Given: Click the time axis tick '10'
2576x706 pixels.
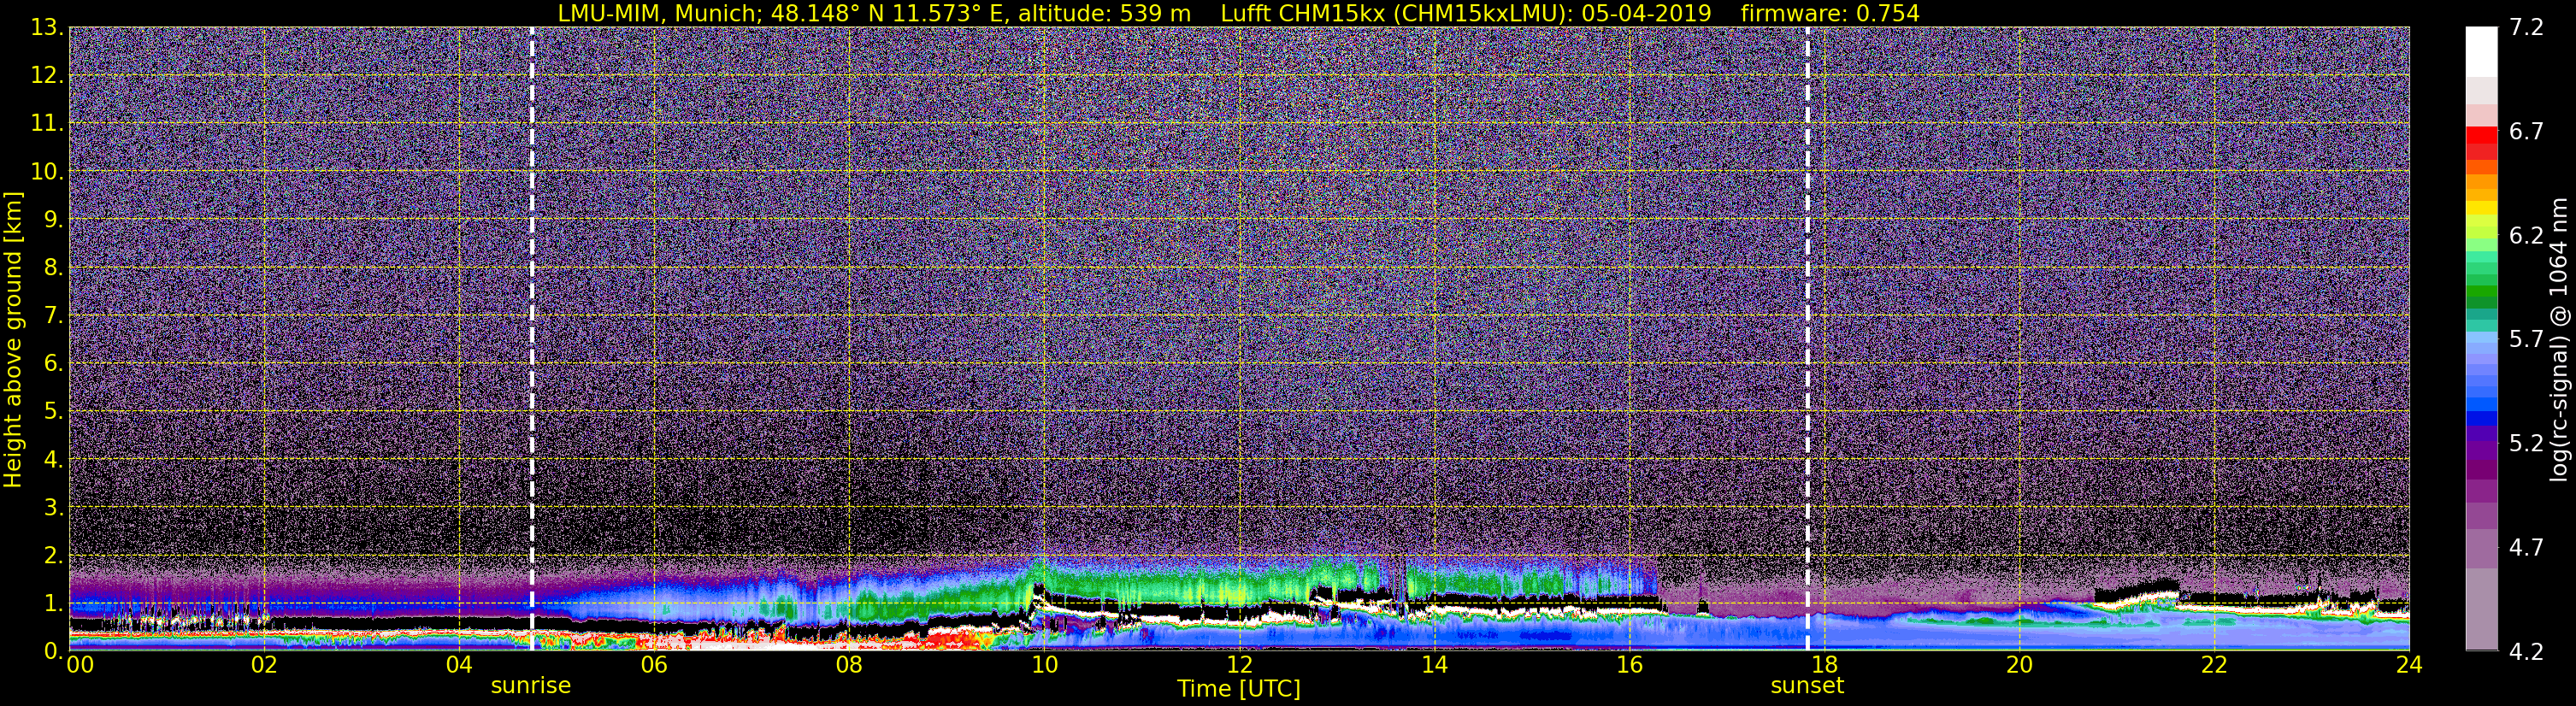Looking at the screenshot, I should pyautogui.click(x=1044, y=665).
